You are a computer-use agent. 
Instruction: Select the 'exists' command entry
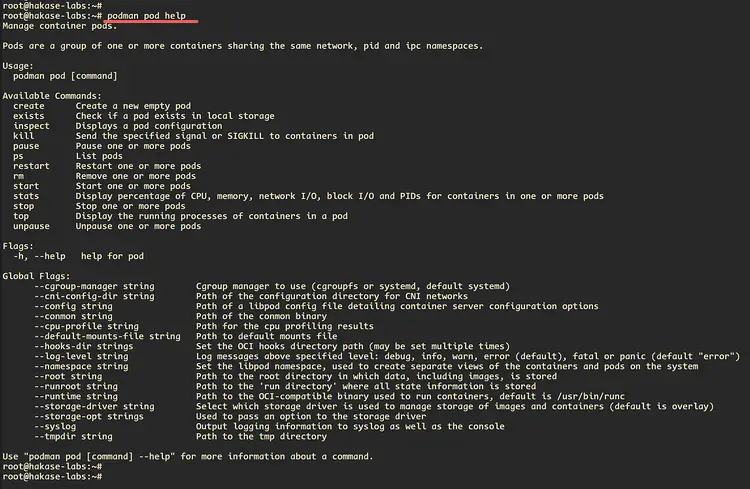pyautogui.click(x=29, y=116)
